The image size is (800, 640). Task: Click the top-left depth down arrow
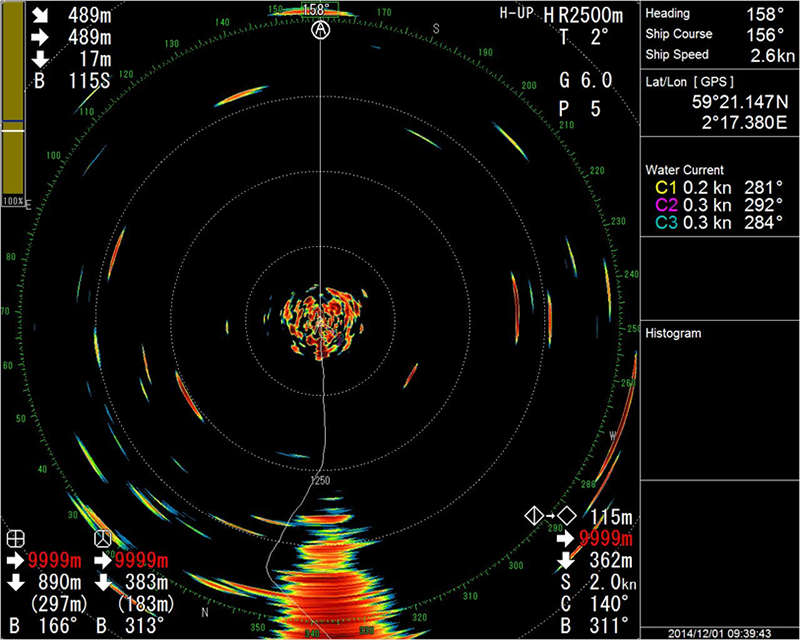click(40, 59)
